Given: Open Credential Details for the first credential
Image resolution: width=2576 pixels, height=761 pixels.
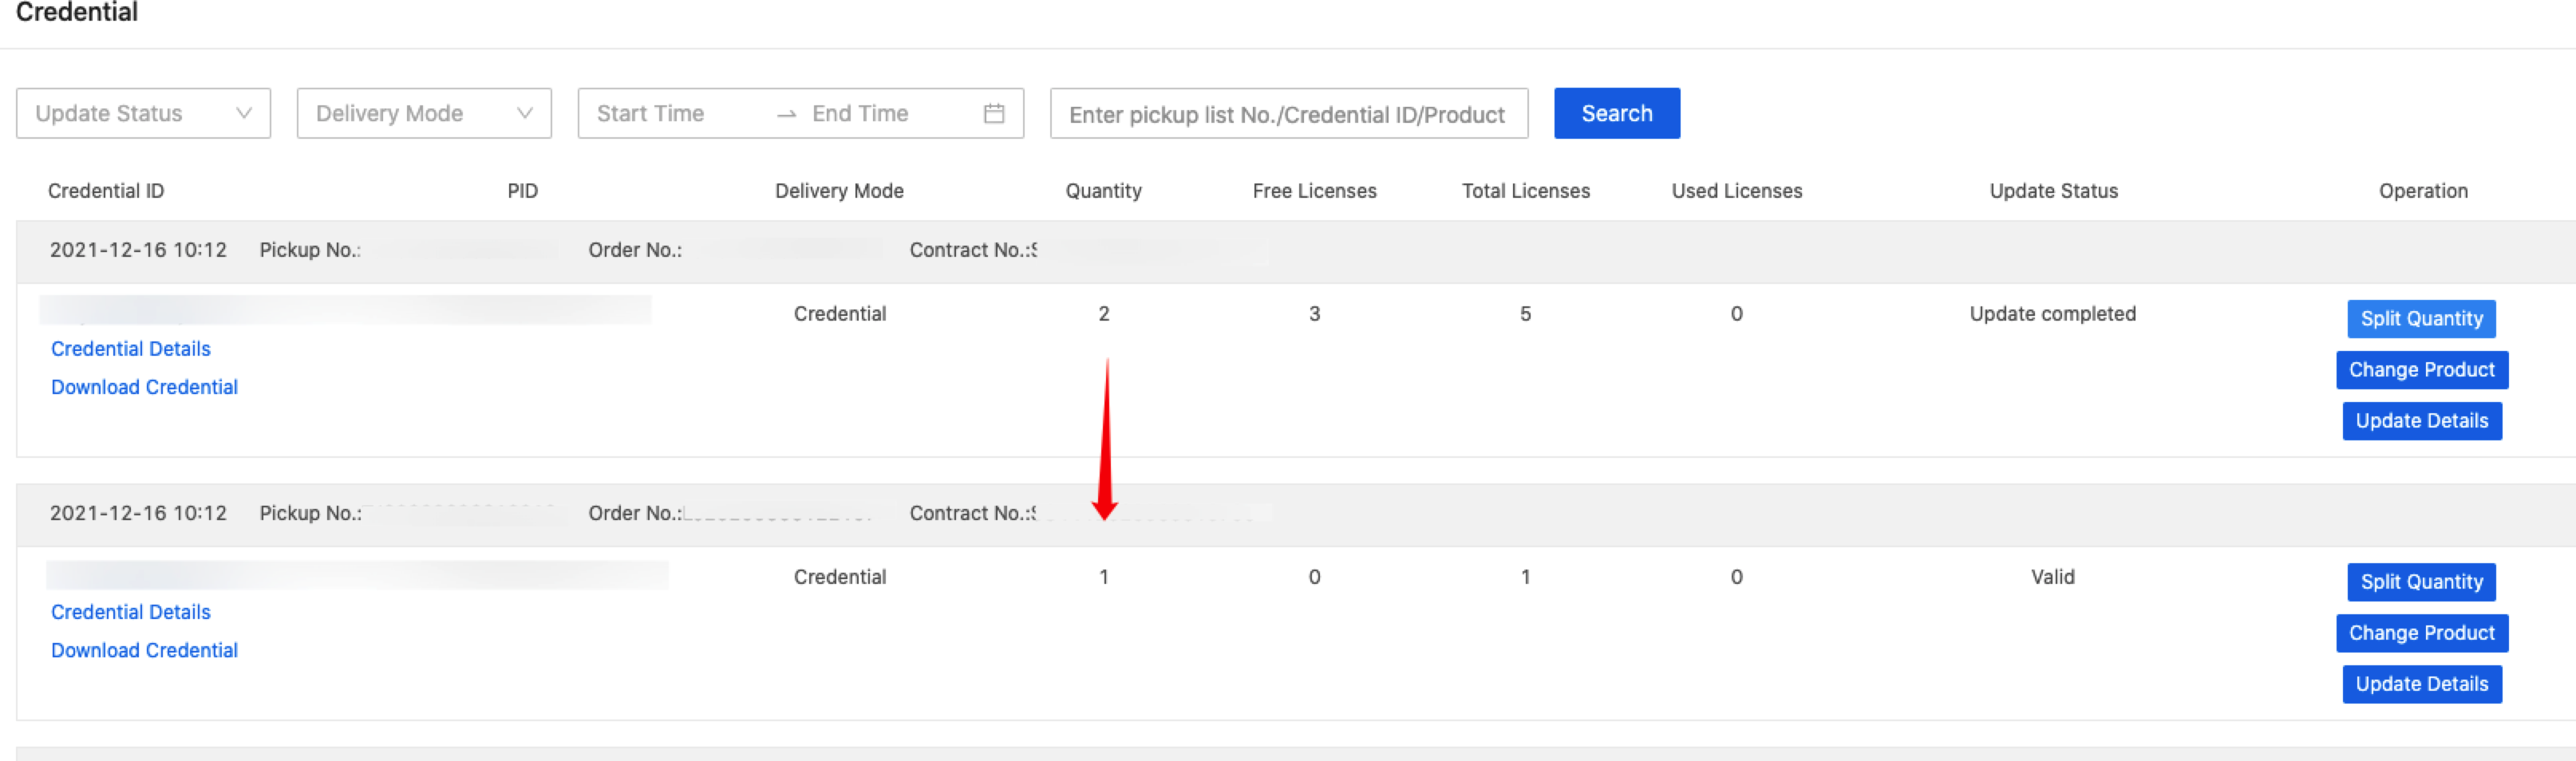Looking at the screenshot, I should tap(131, 349).
